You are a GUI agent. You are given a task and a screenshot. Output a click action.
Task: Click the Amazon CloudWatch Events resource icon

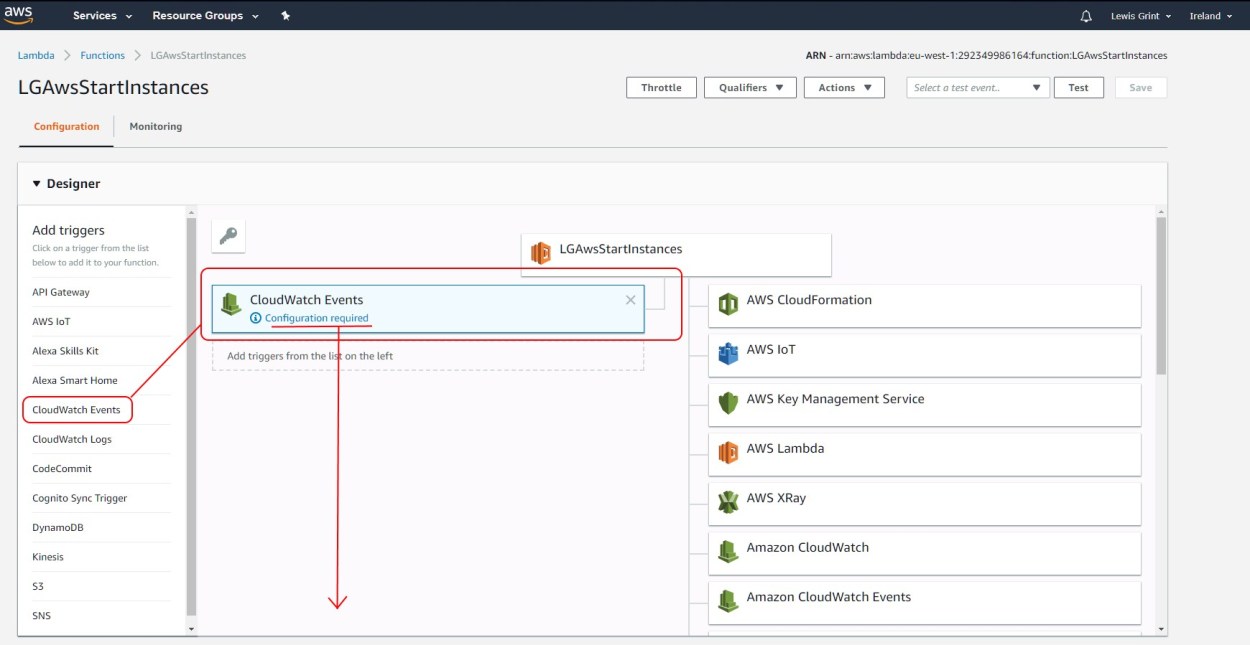click(728, 600)
